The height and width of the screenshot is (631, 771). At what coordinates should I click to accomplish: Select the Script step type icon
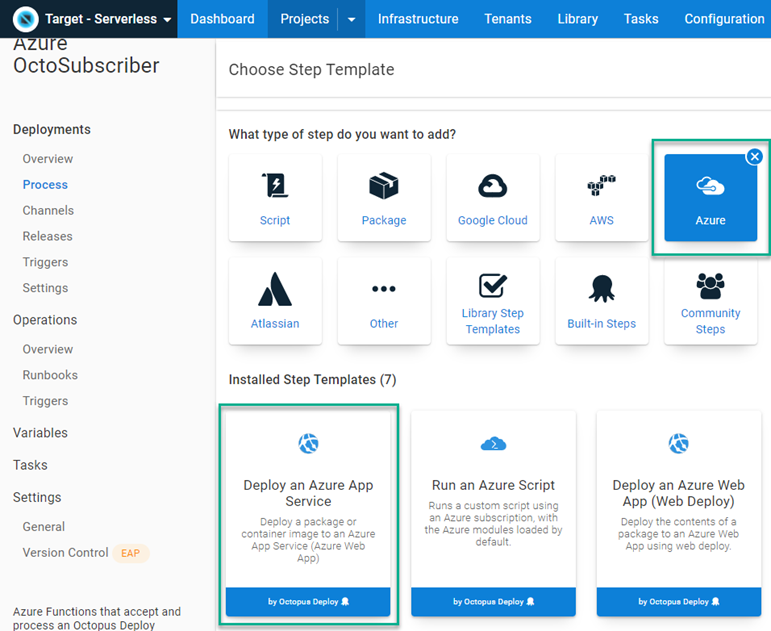coord(275,185)
